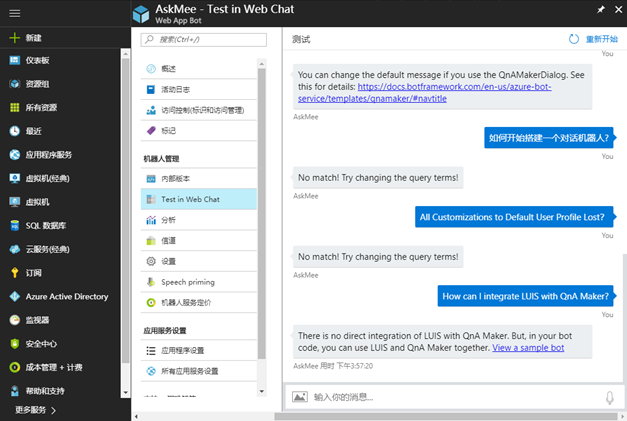The image size is (627, 421).
Task: Open View a sample bot link
Action: [x=528, y=348]
